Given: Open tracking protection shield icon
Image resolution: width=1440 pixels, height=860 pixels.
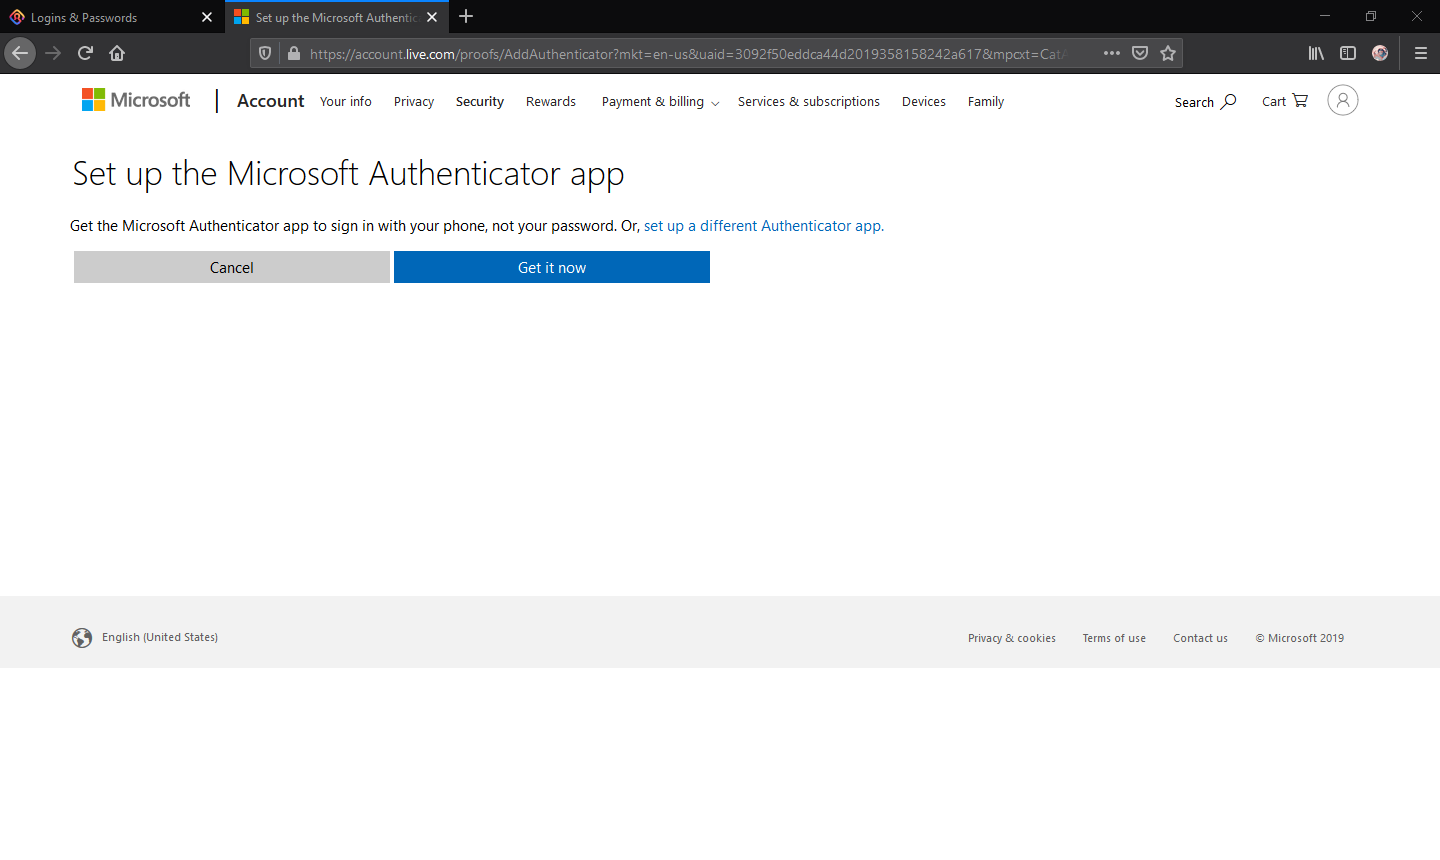Looking at the screenshot, I should 265,53.
